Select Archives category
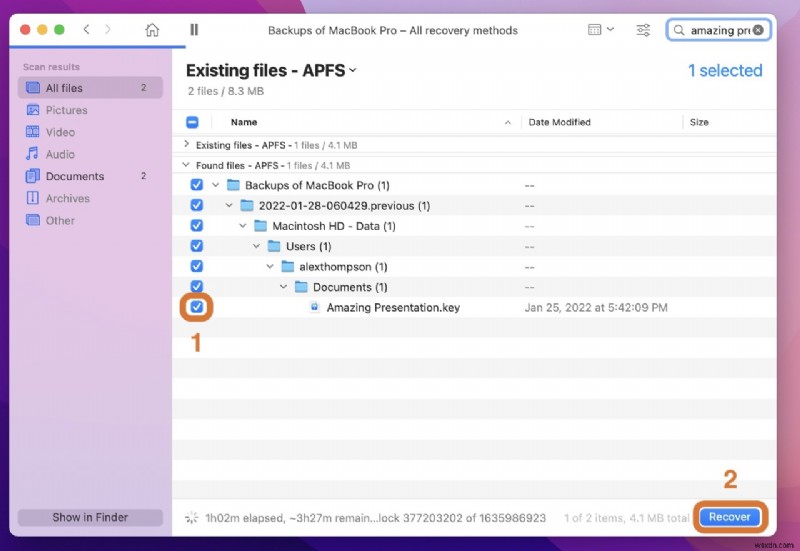800x551 pixels. pos(67,198)
